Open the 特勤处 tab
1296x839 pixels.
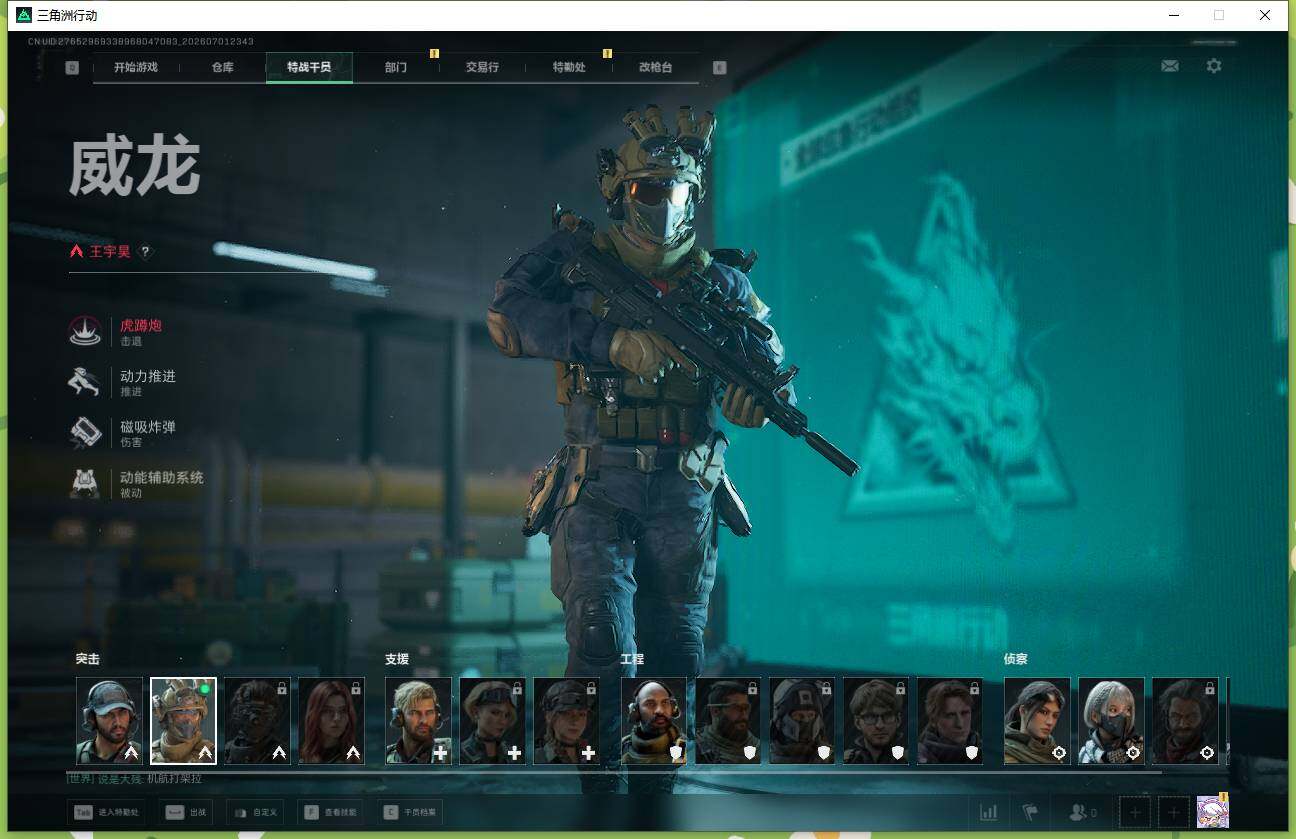pos(569,68)
